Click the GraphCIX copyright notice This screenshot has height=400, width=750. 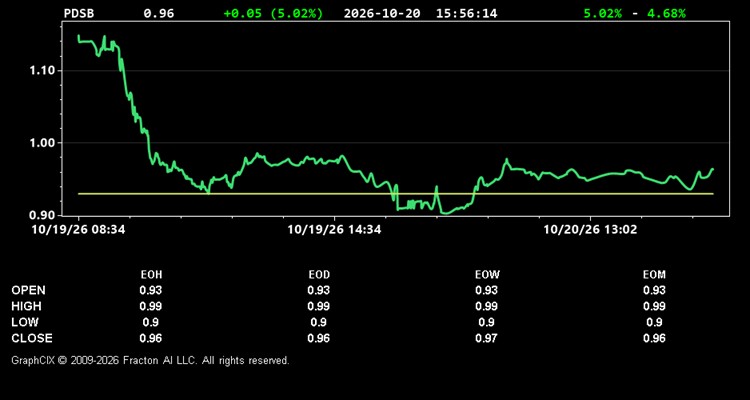tap(150, 360)
